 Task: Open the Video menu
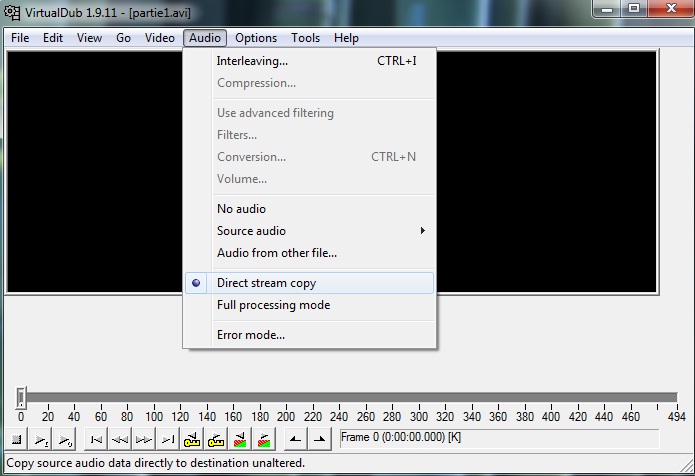160,38
